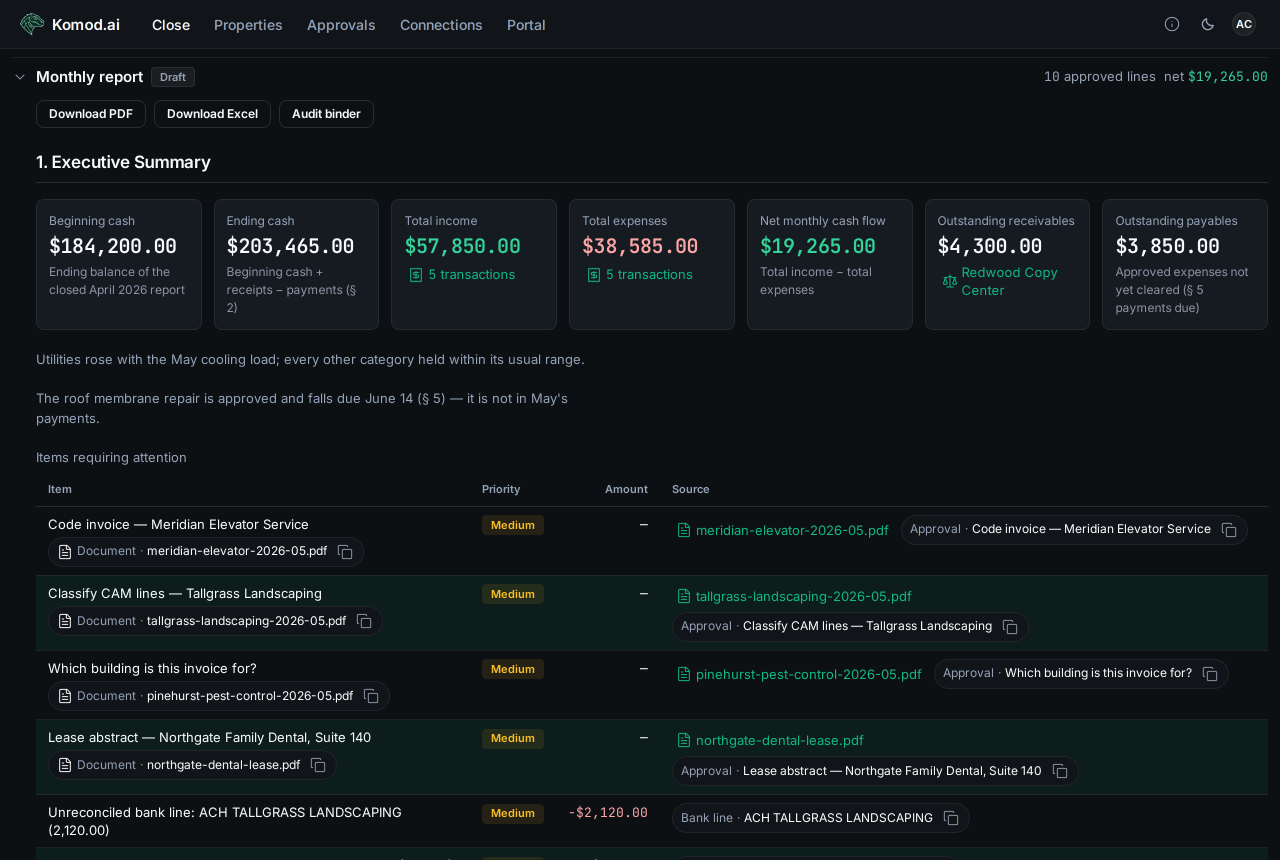Image resolution: width=1280 pixels, height=860 pixels.
Task: Copy tallgrass-landscaping-2026-05.pdf document chip reference
Action: [x=364, y=621]
